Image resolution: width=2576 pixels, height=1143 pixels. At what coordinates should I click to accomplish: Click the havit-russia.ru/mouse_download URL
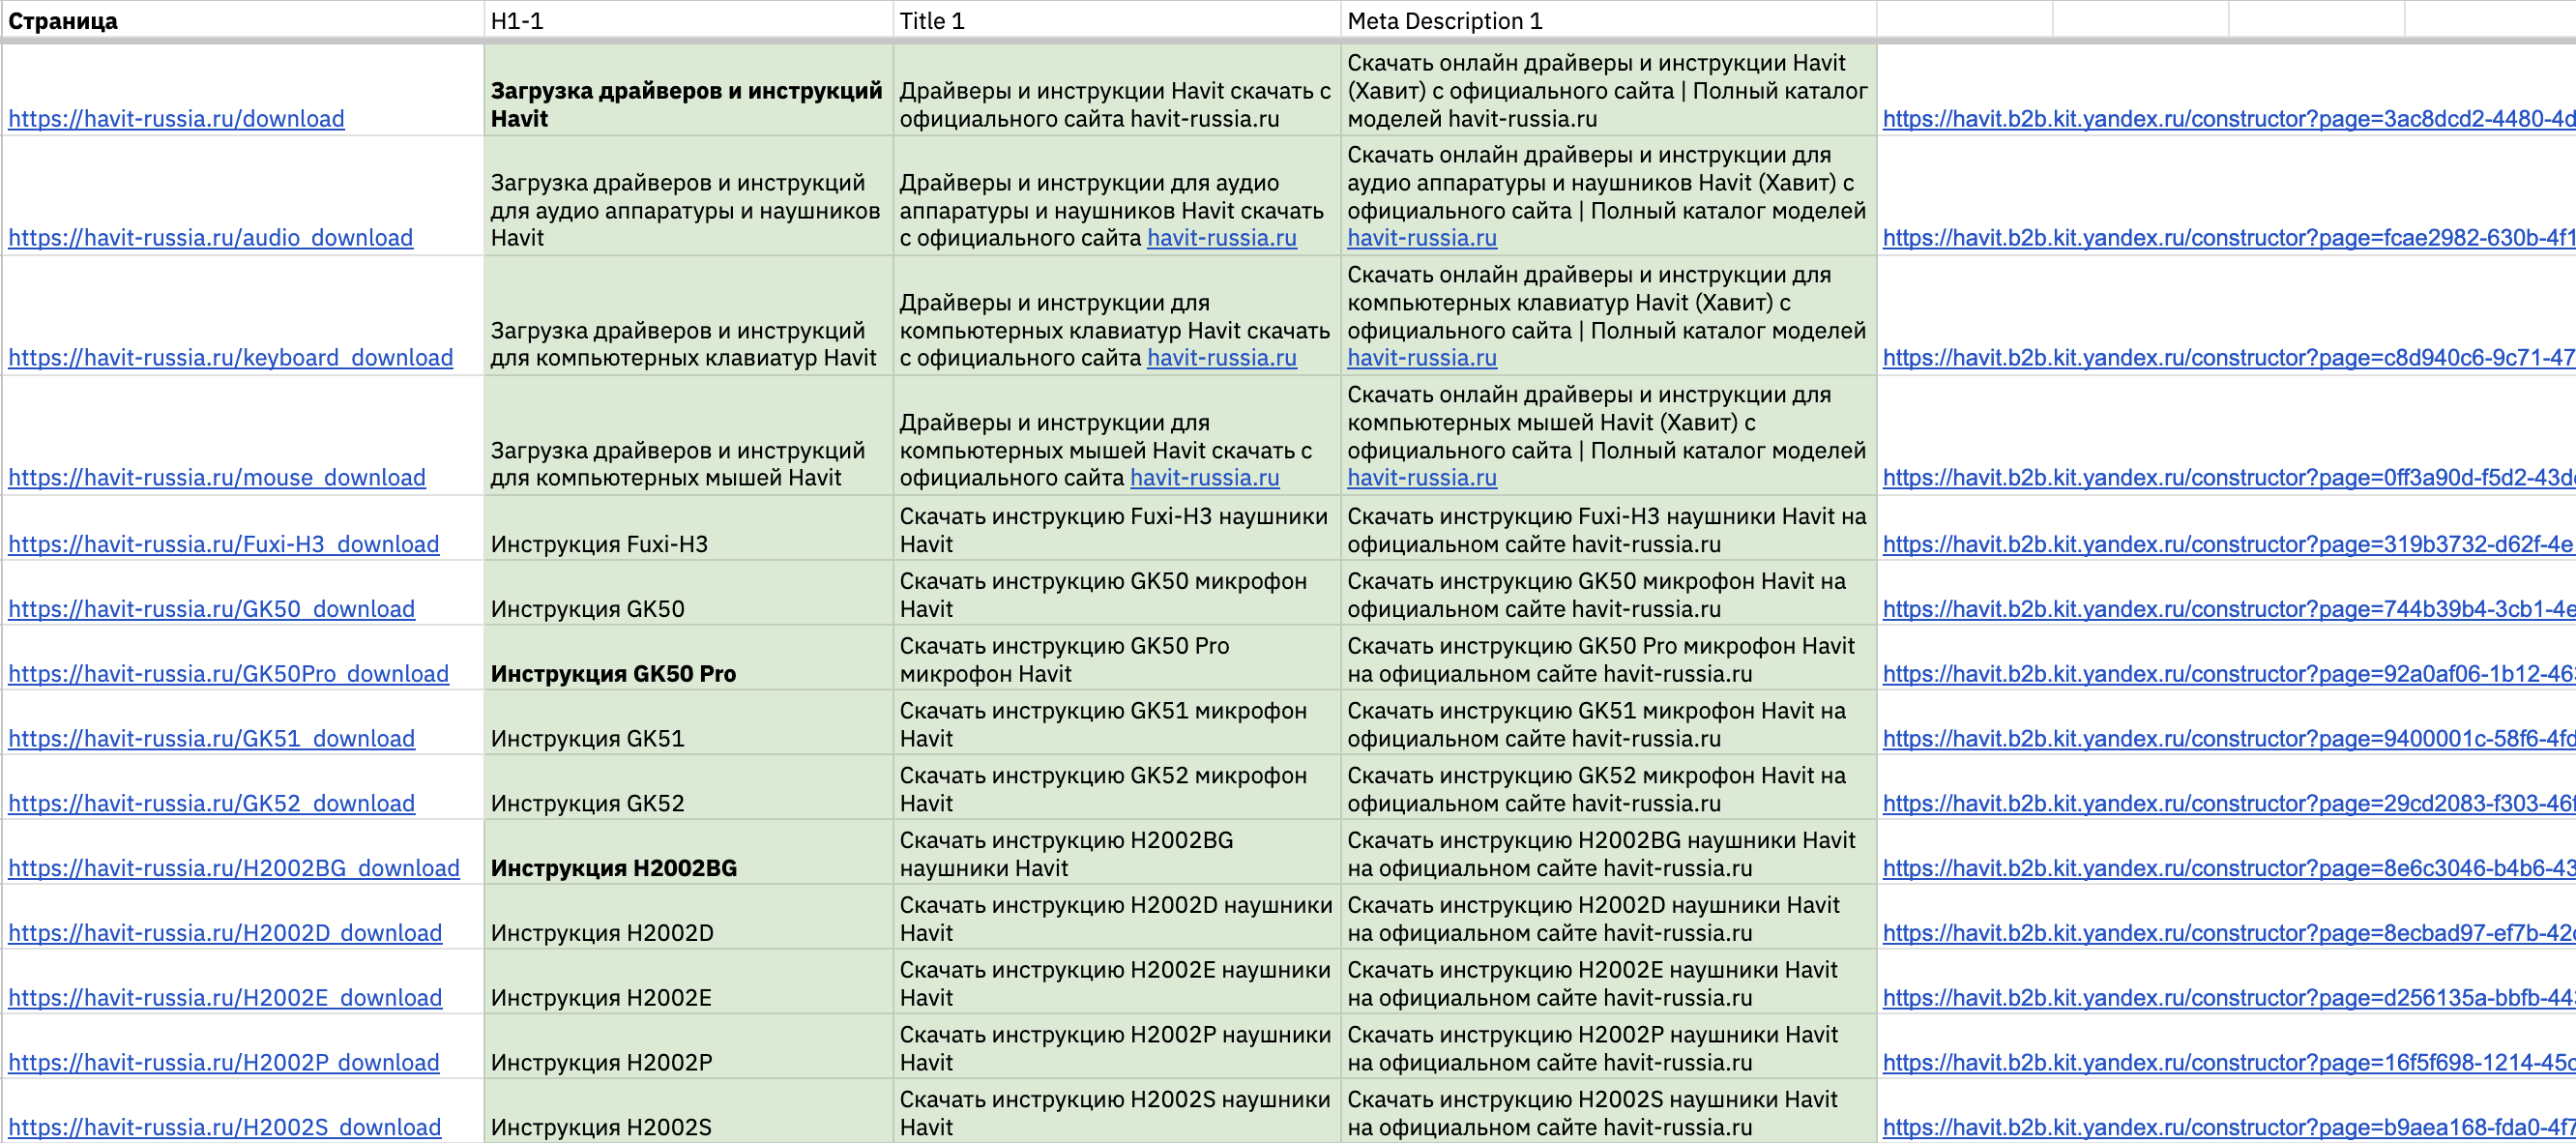coord(217,477)
